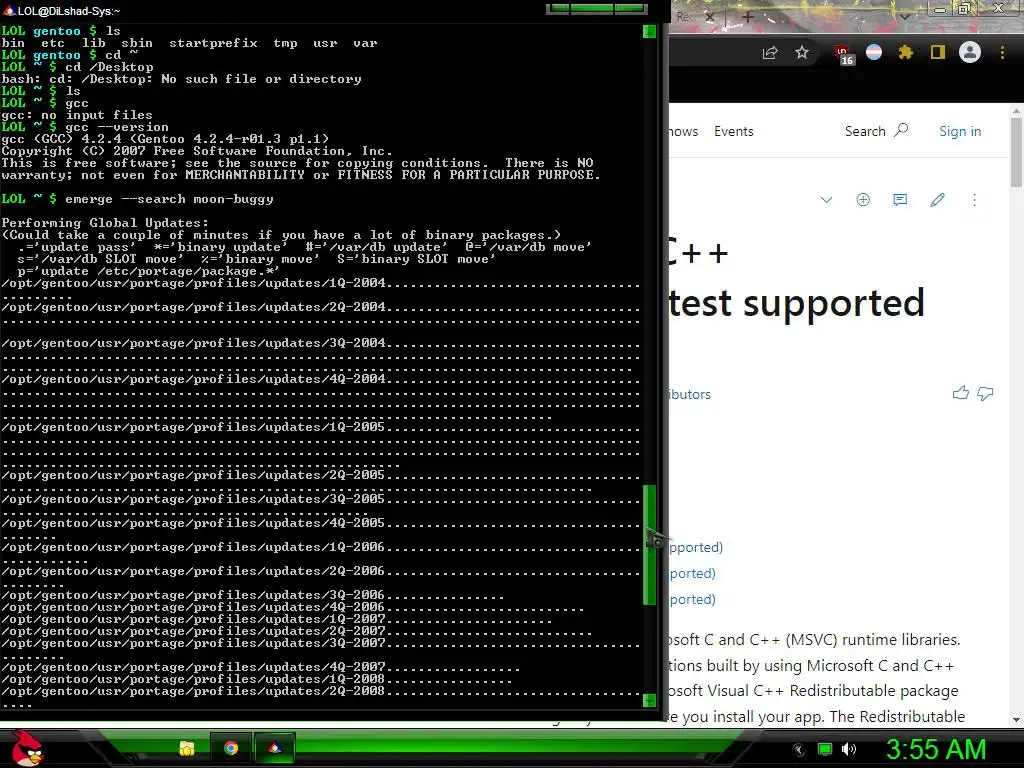
Task: Click the 3:55 AM taskbar clock
Action: pos(936,750)
